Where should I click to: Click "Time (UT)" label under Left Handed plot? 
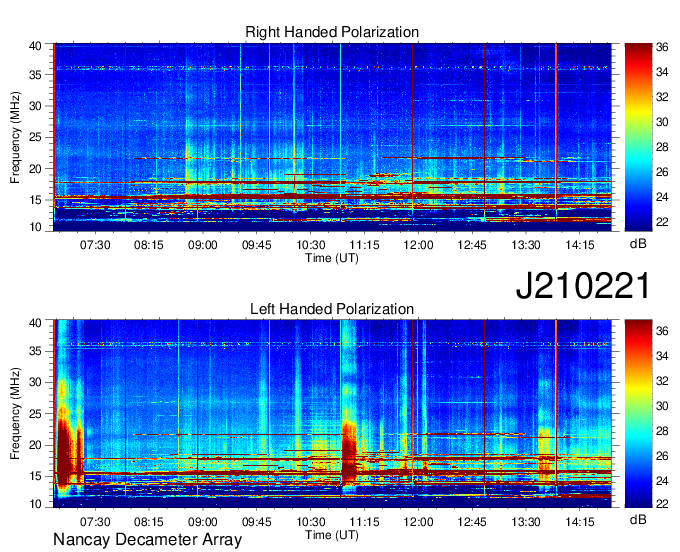[332, 535]
